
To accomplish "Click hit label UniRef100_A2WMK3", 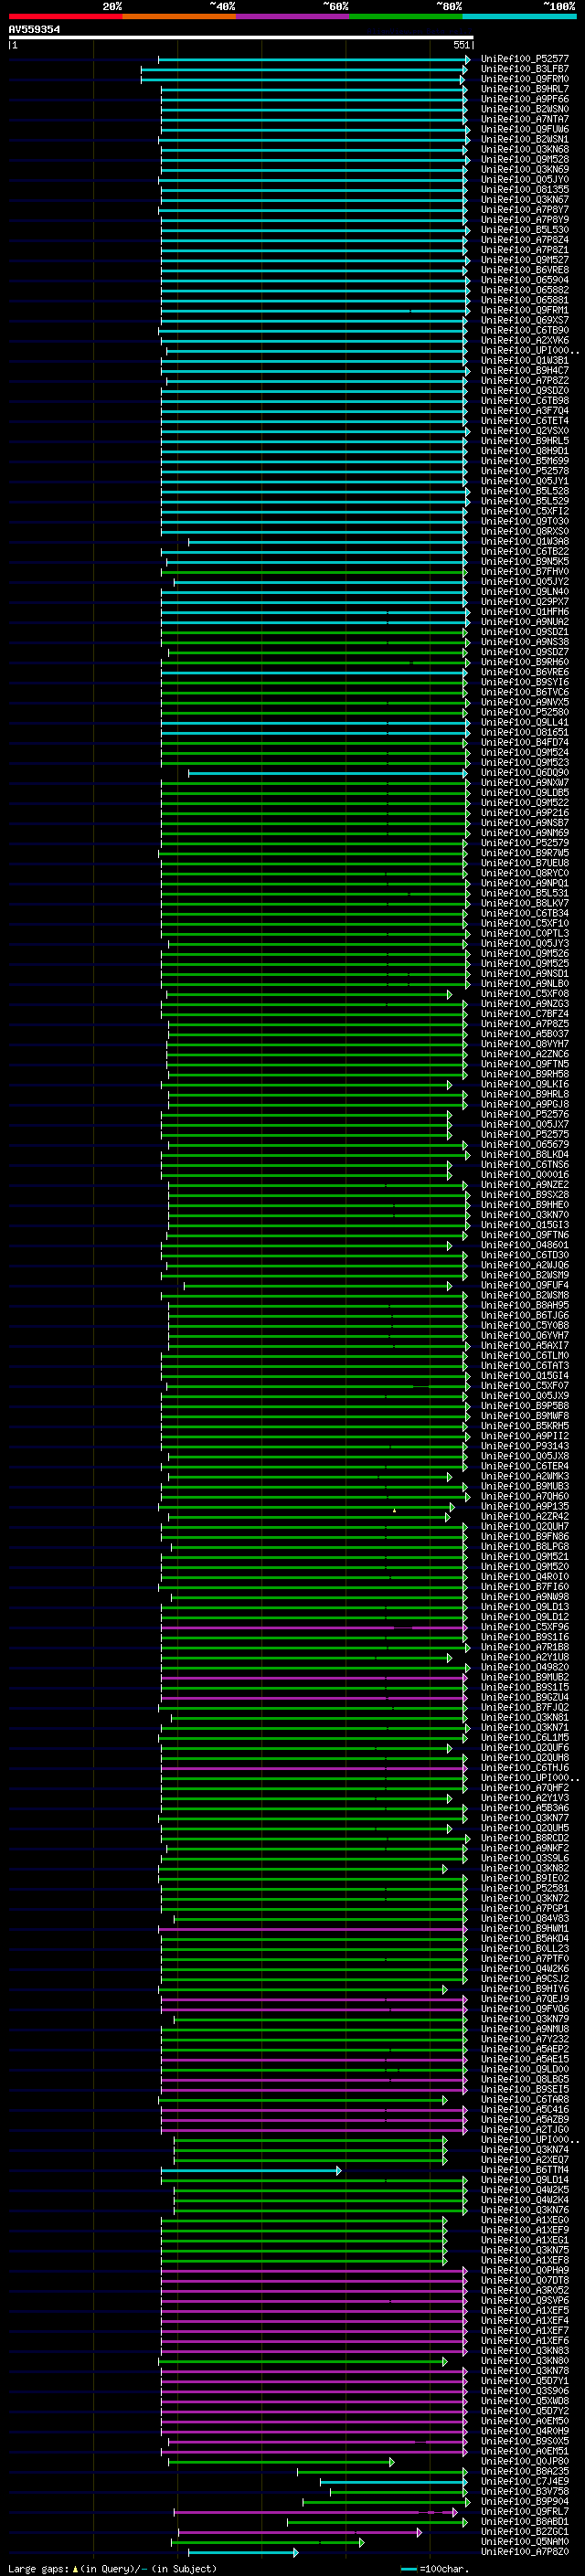I will 525,1476.
